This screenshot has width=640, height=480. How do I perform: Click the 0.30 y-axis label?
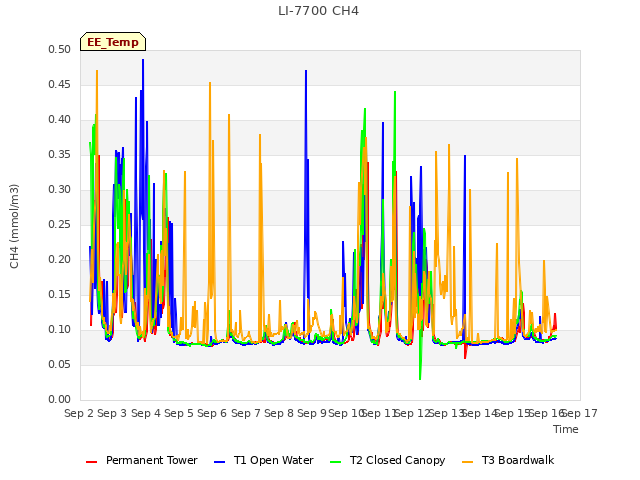coord(60,189)
